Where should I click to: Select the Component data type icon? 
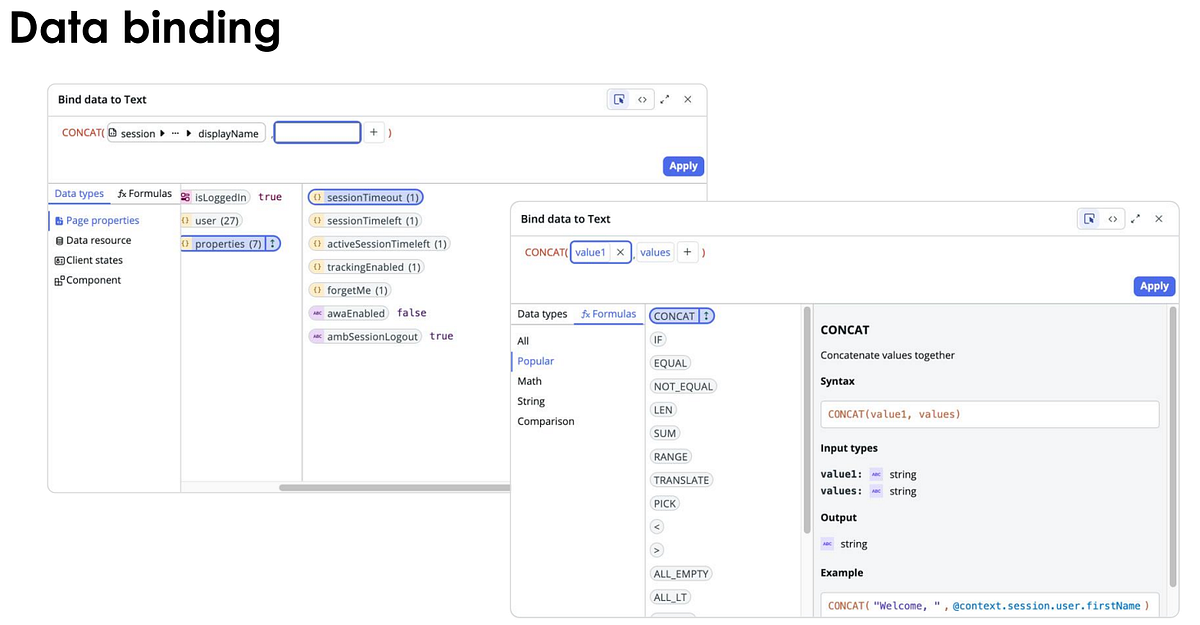[x=59, y=281]
